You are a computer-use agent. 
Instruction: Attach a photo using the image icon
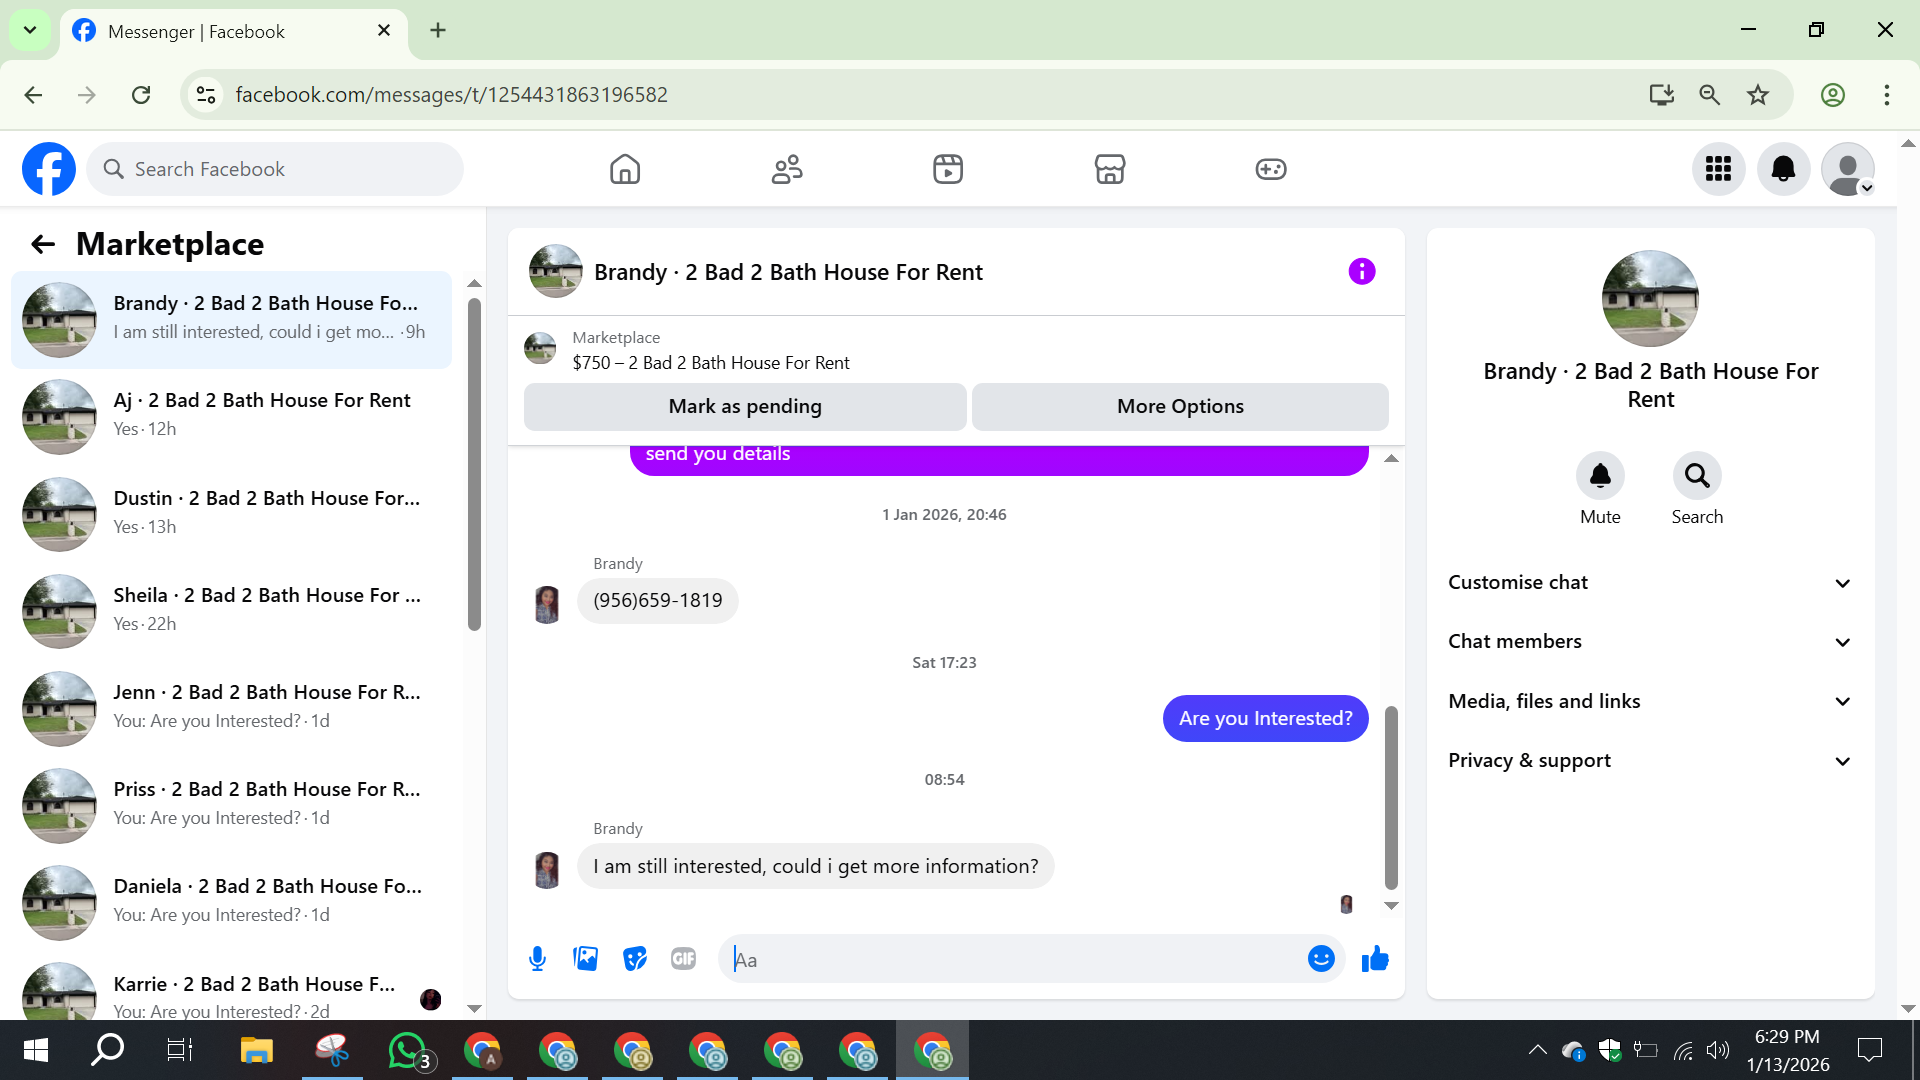click(586, 959)
